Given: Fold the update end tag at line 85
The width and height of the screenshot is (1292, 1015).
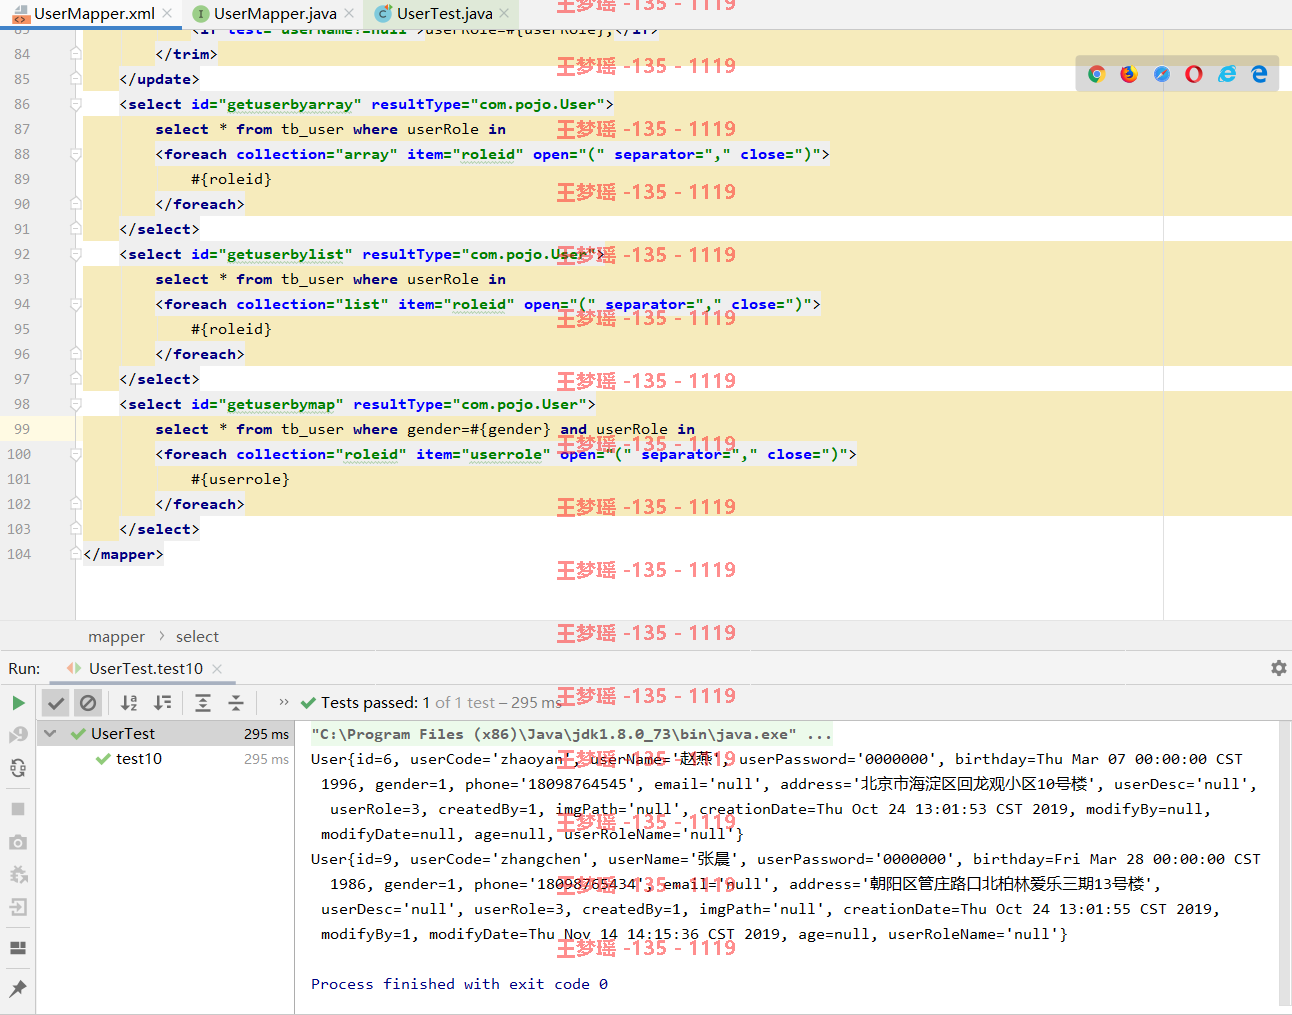Looking at the screenshot, I should (x=76, y=79).
